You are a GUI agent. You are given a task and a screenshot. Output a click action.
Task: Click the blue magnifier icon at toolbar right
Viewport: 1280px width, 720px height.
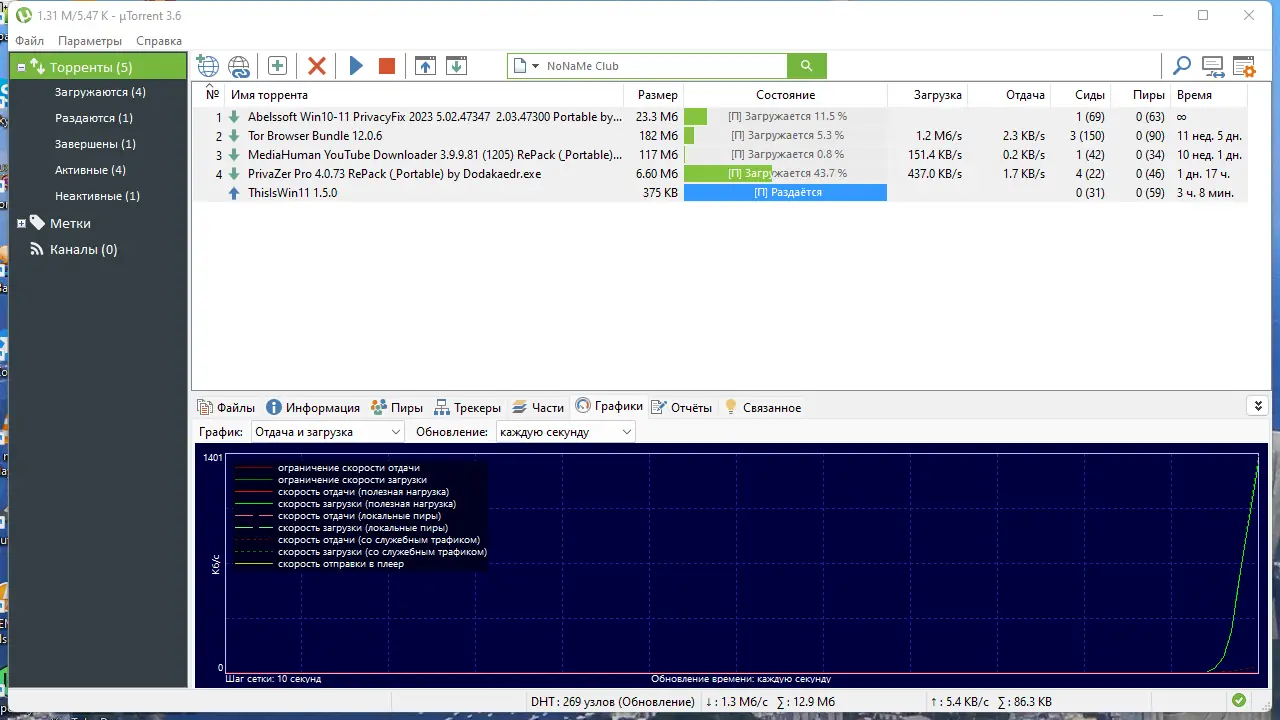(1182, 66)
